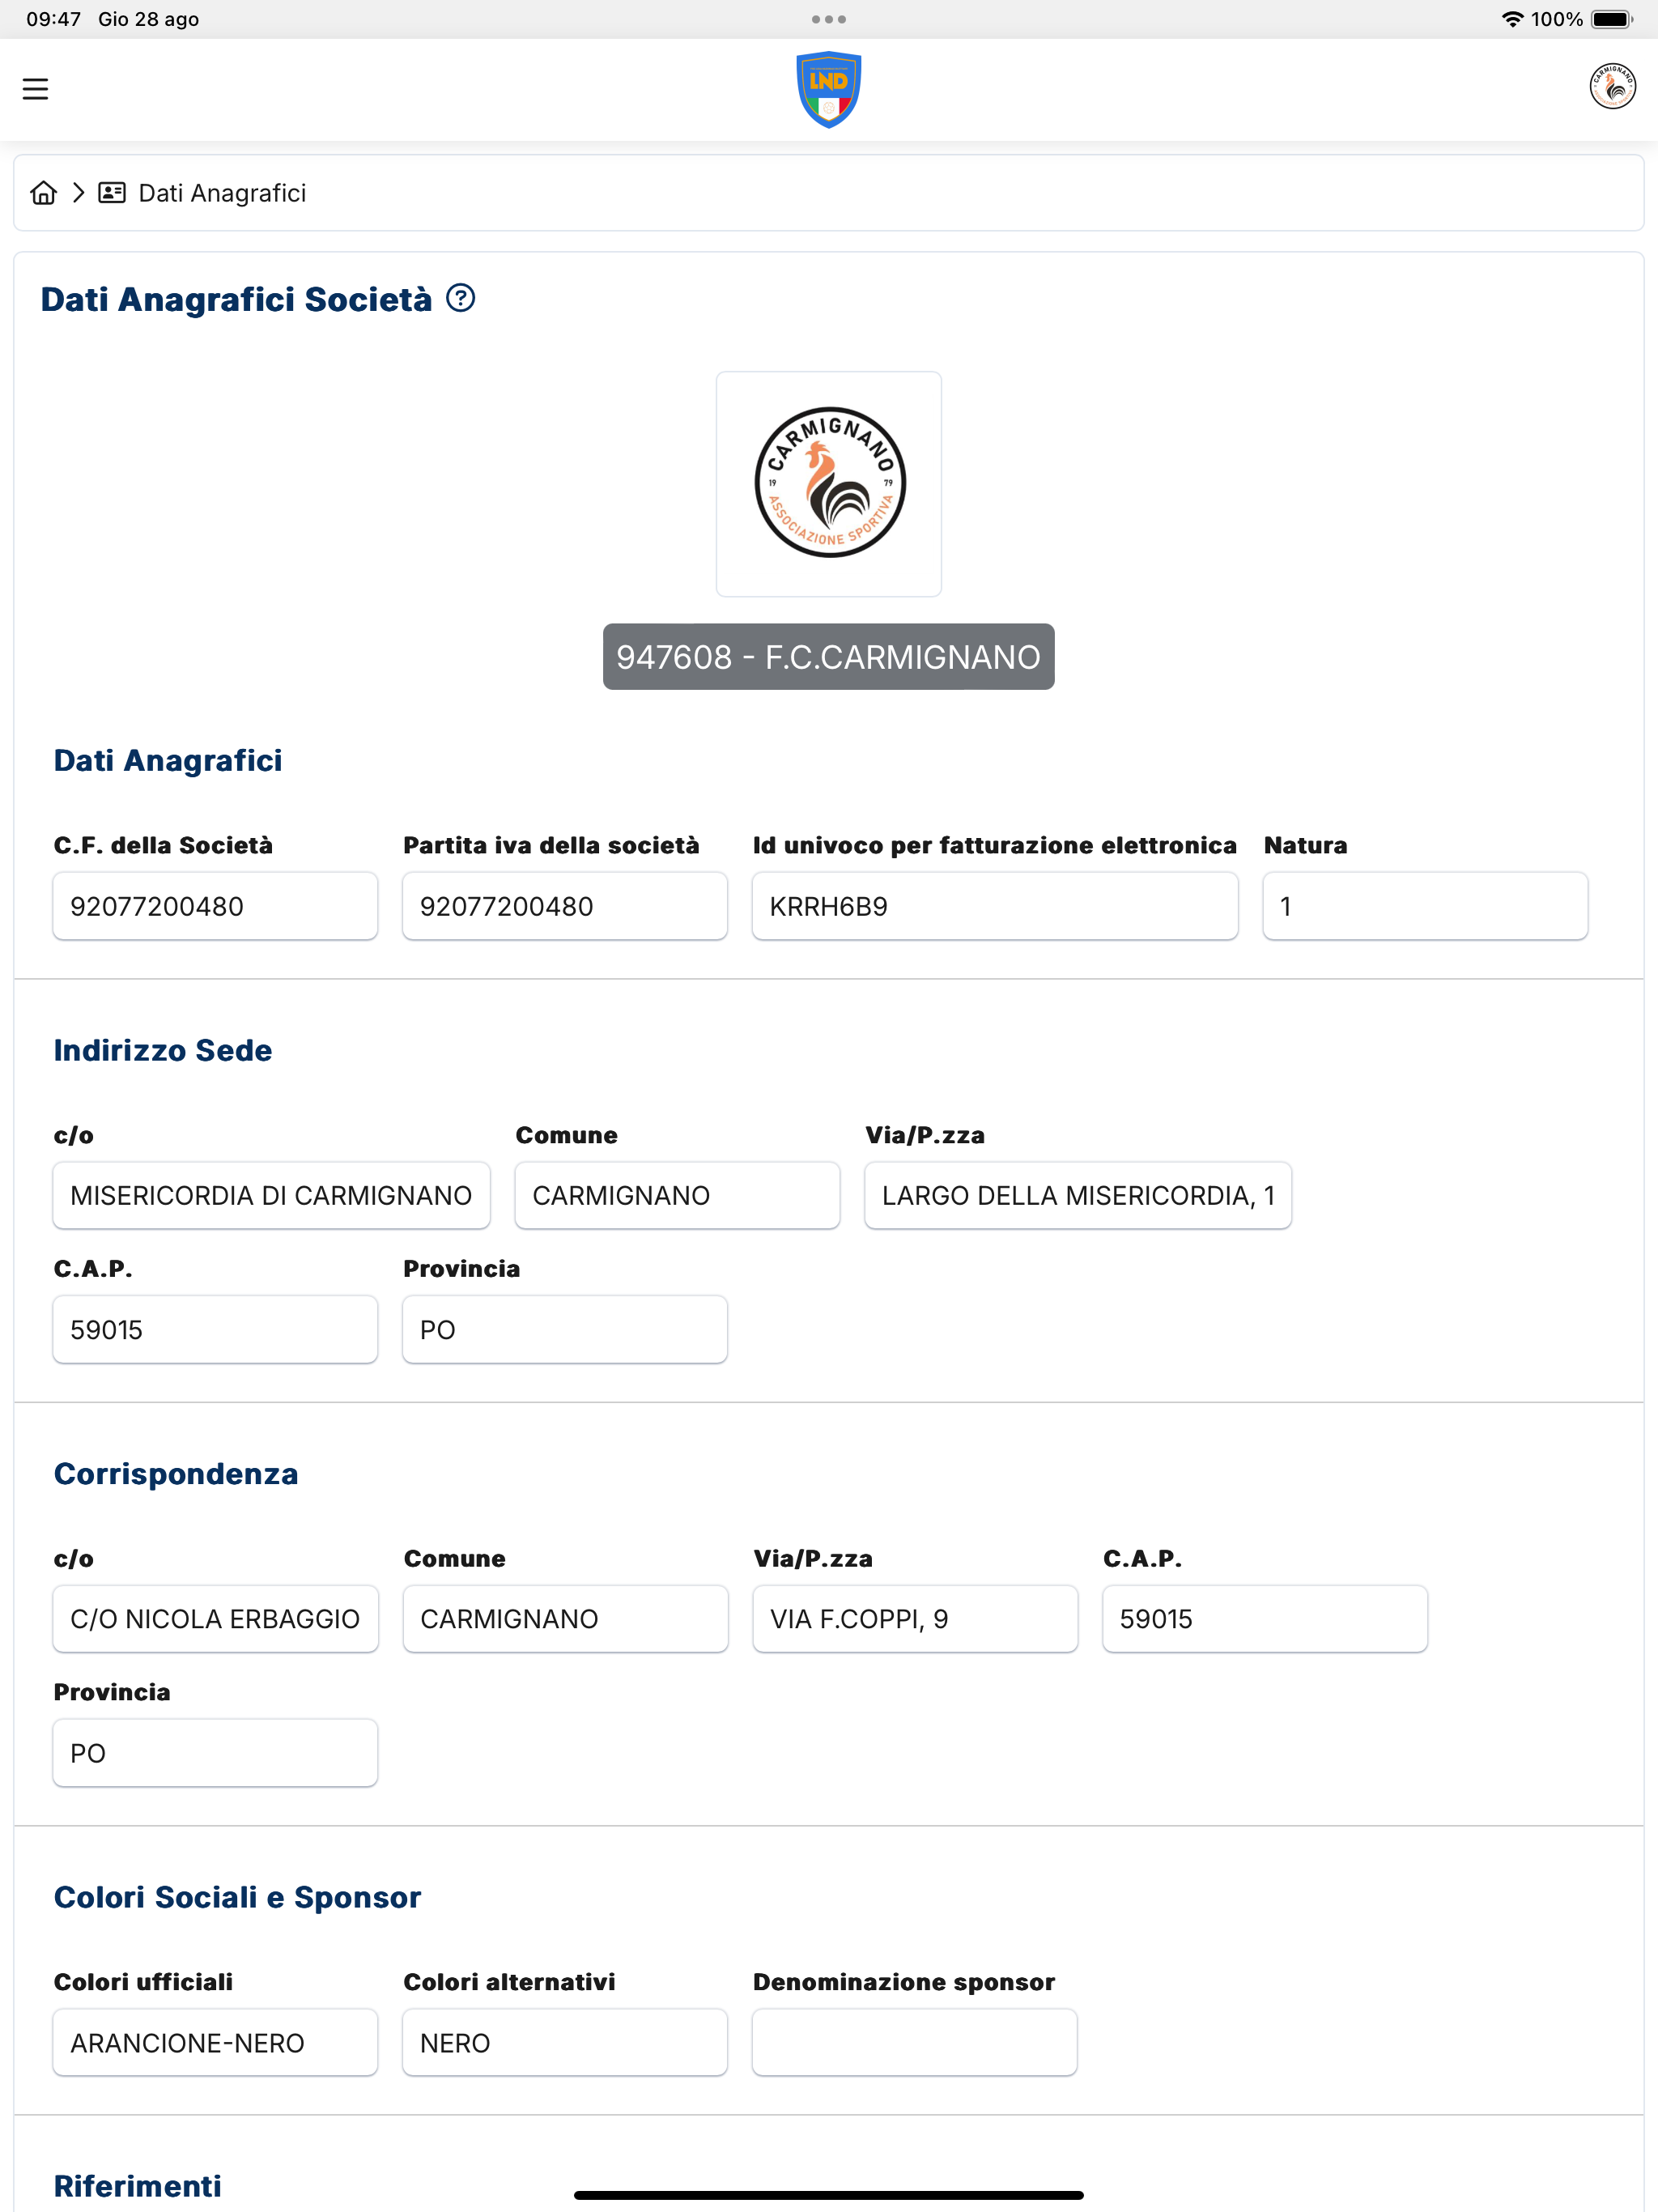
Task: Edit the Indirizzo Sede c/o field
Action: 272,1195
